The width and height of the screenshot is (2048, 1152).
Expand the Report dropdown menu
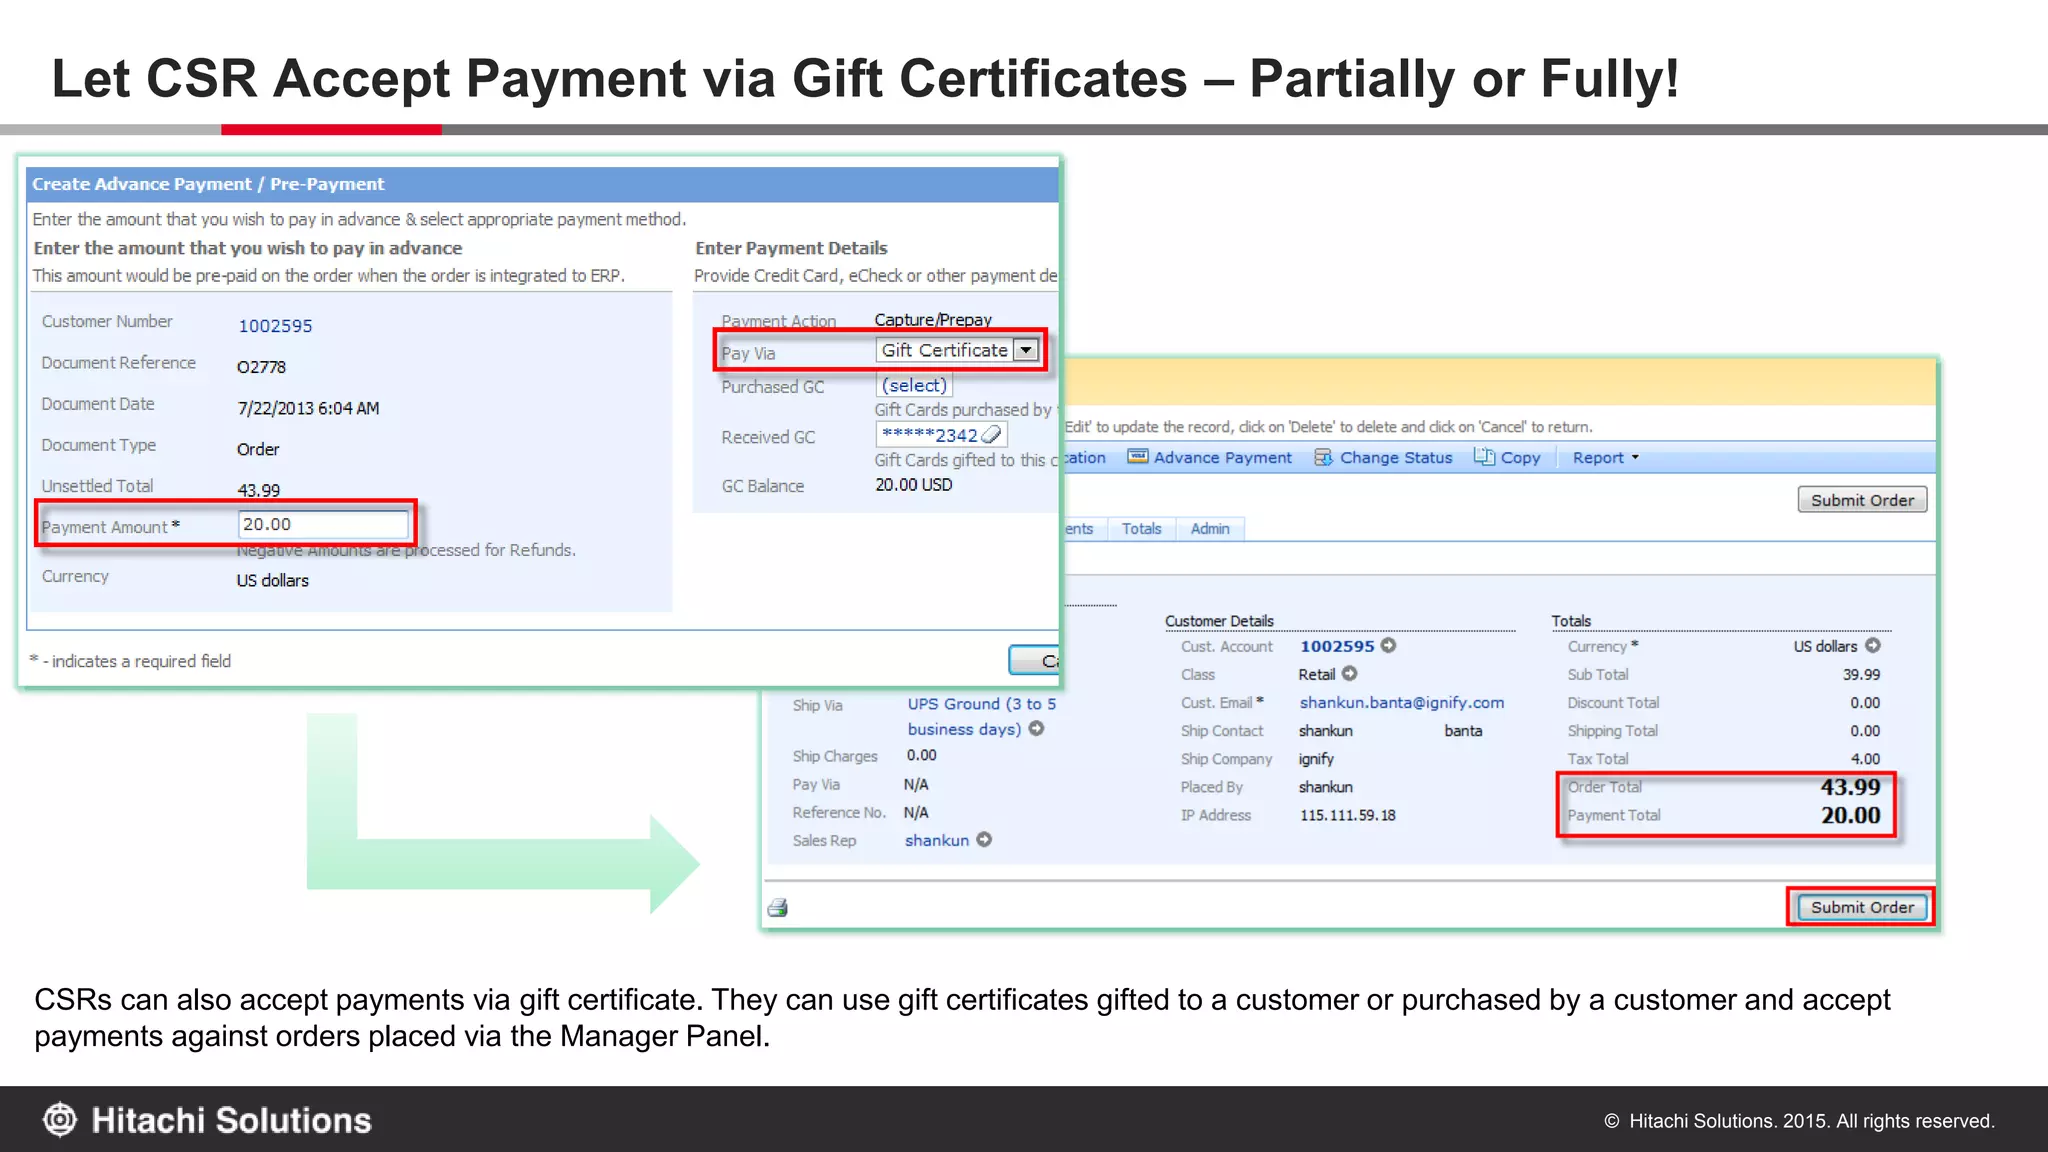(1606, 457)
